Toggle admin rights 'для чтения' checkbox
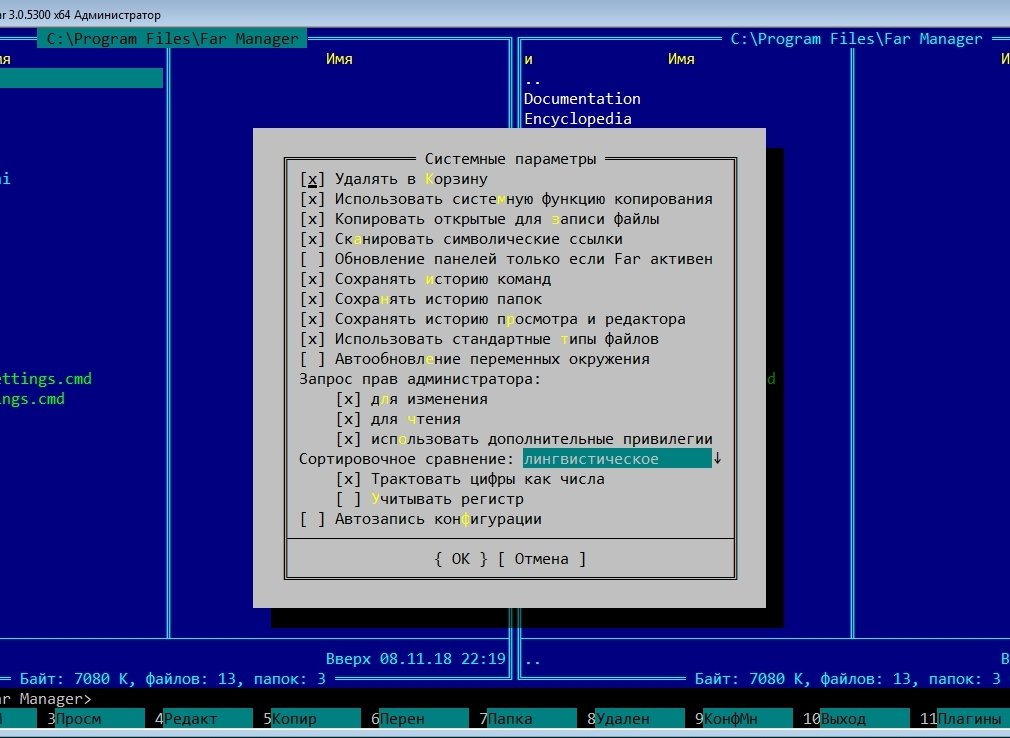1010x738 pixels. click(x=348, y=419)
